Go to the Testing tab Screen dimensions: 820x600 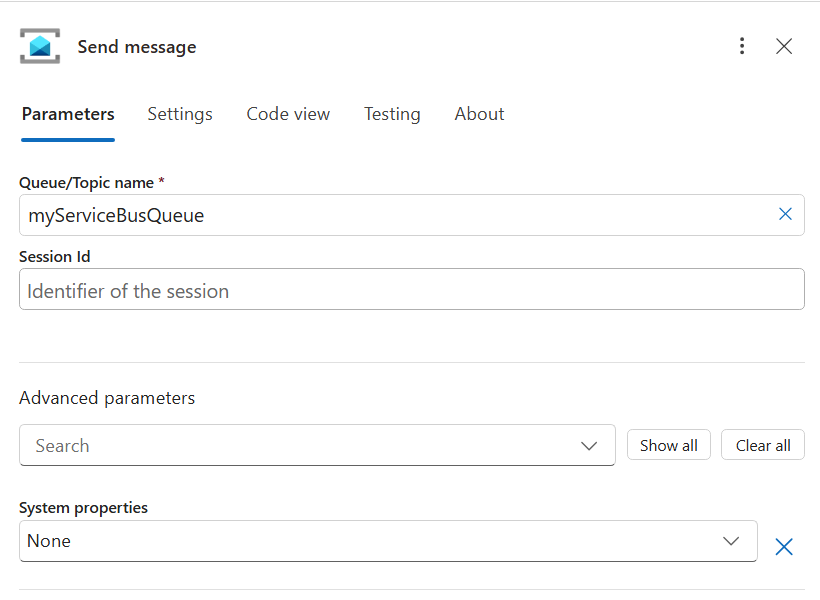point(392,114)
